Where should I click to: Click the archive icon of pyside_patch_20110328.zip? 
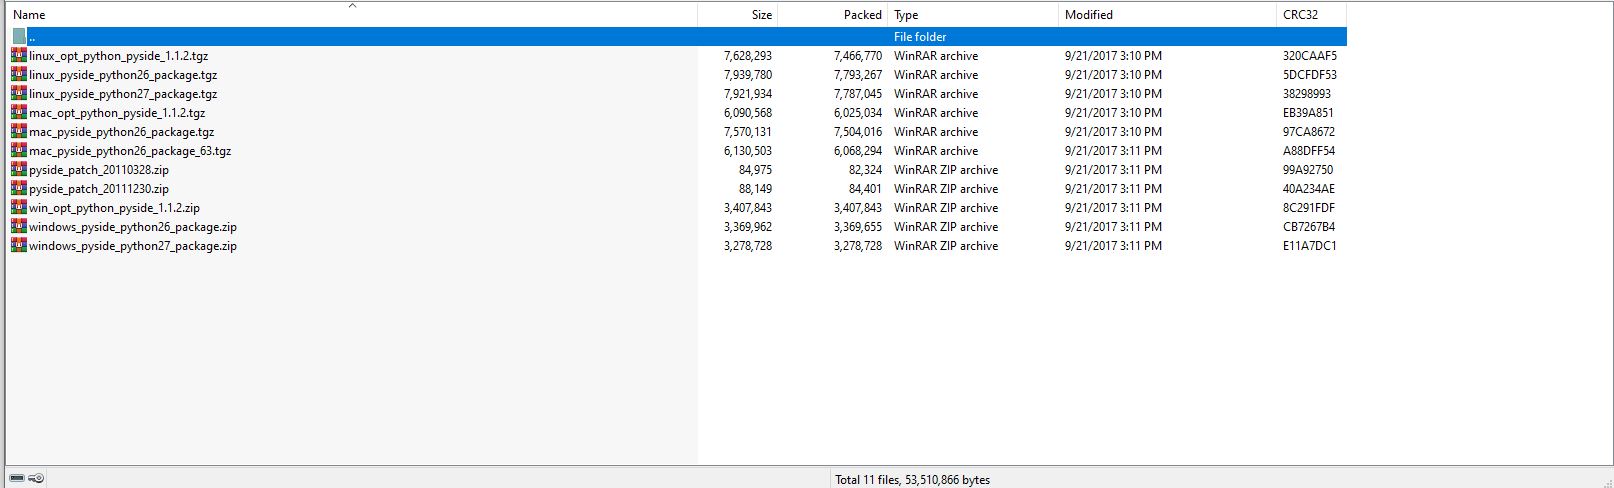coord(19,170)
